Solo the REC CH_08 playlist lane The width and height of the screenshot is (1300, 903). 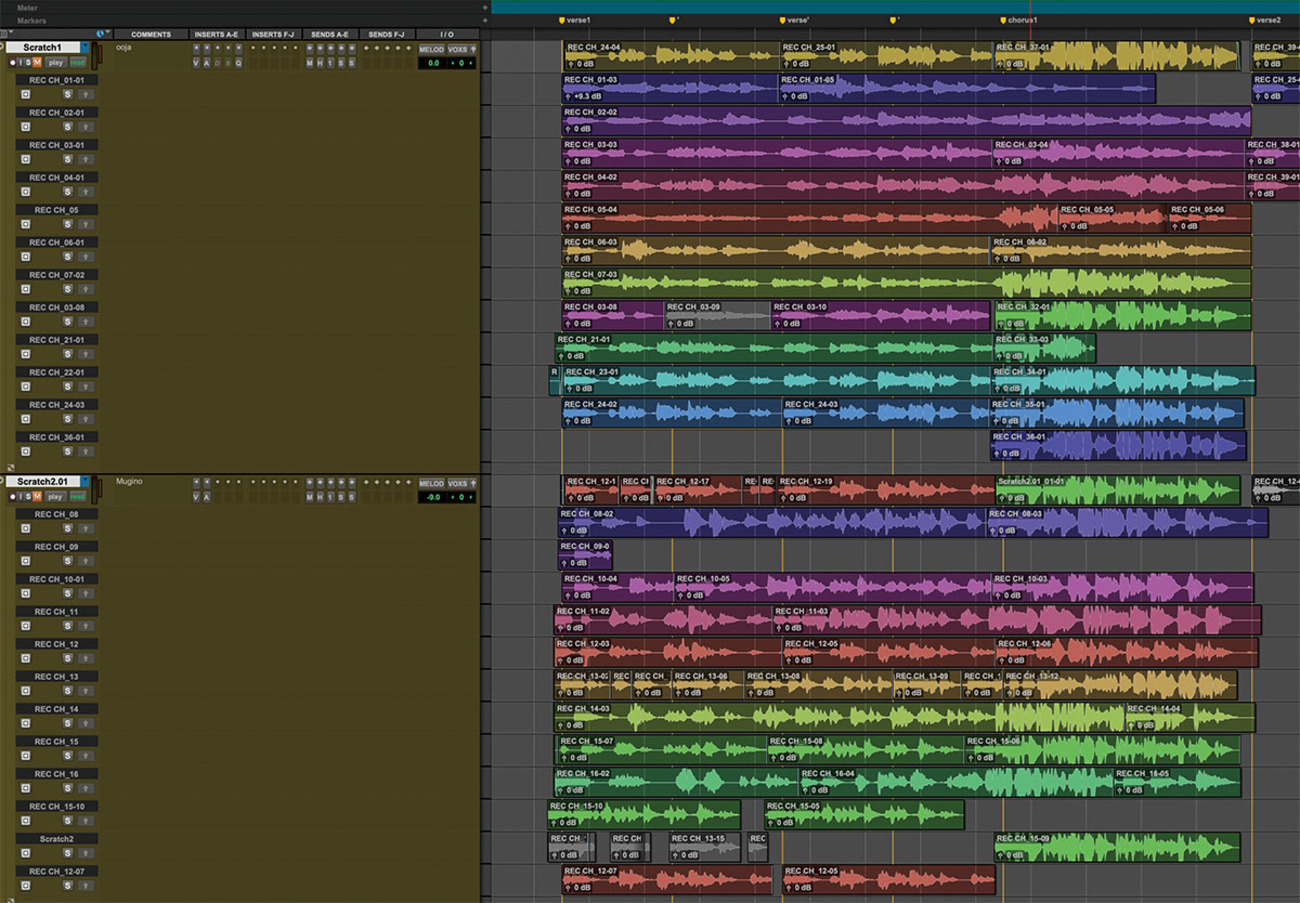68,529
